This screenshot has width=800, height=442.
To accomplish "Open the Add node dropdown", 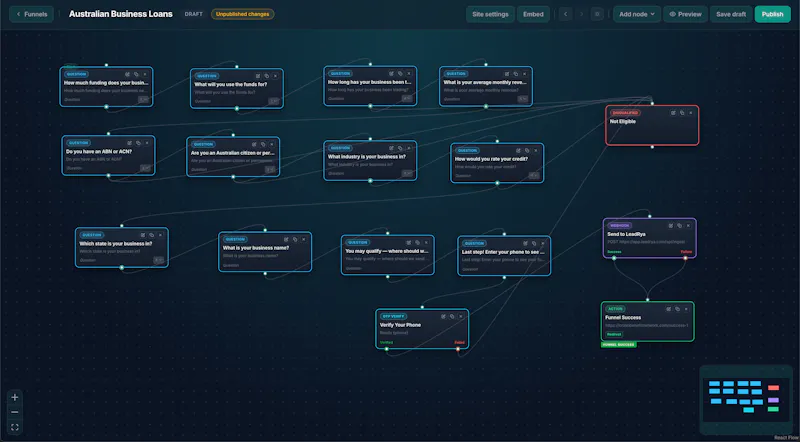I will (637, 14).
